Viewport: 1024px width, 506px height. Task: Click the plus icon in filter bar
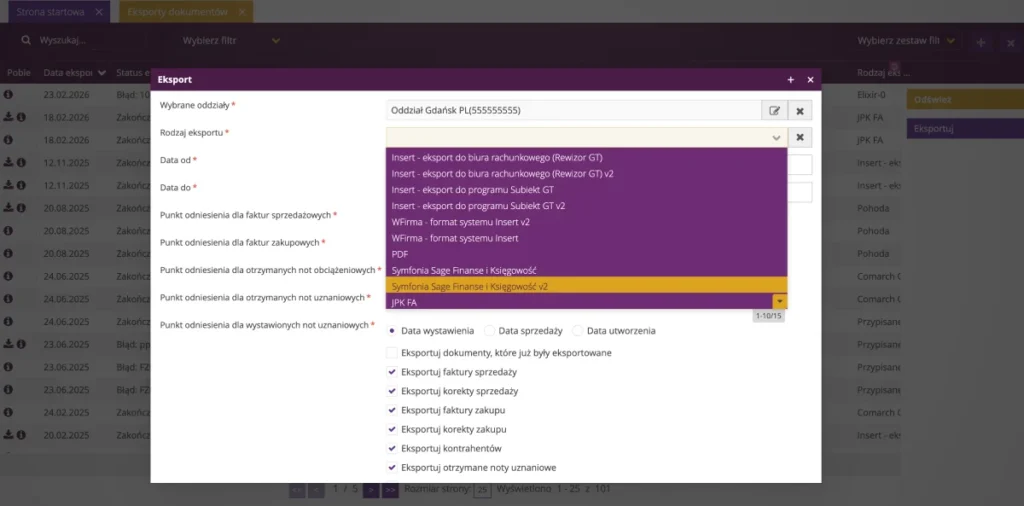click(980, 42)
